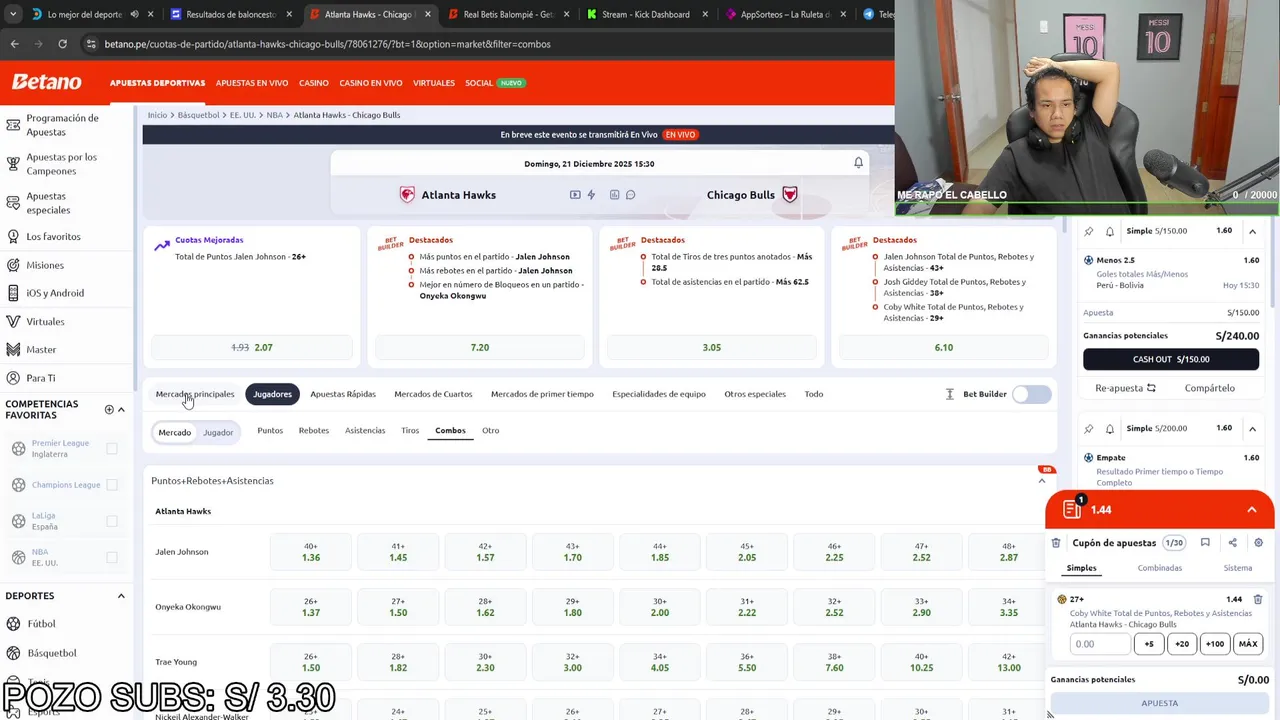The height and width of the screenshot is (720, 1280).
Task: Go to Casino en Vivo
Action: tap(370, 83)
